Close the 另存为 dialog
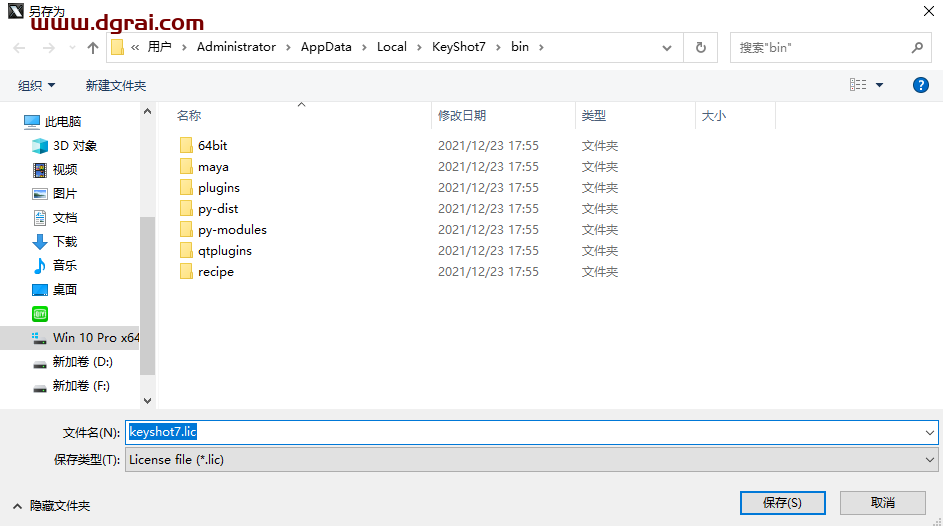Image resolution: width=943 pixels, height=526 pixels. [929, 11]
